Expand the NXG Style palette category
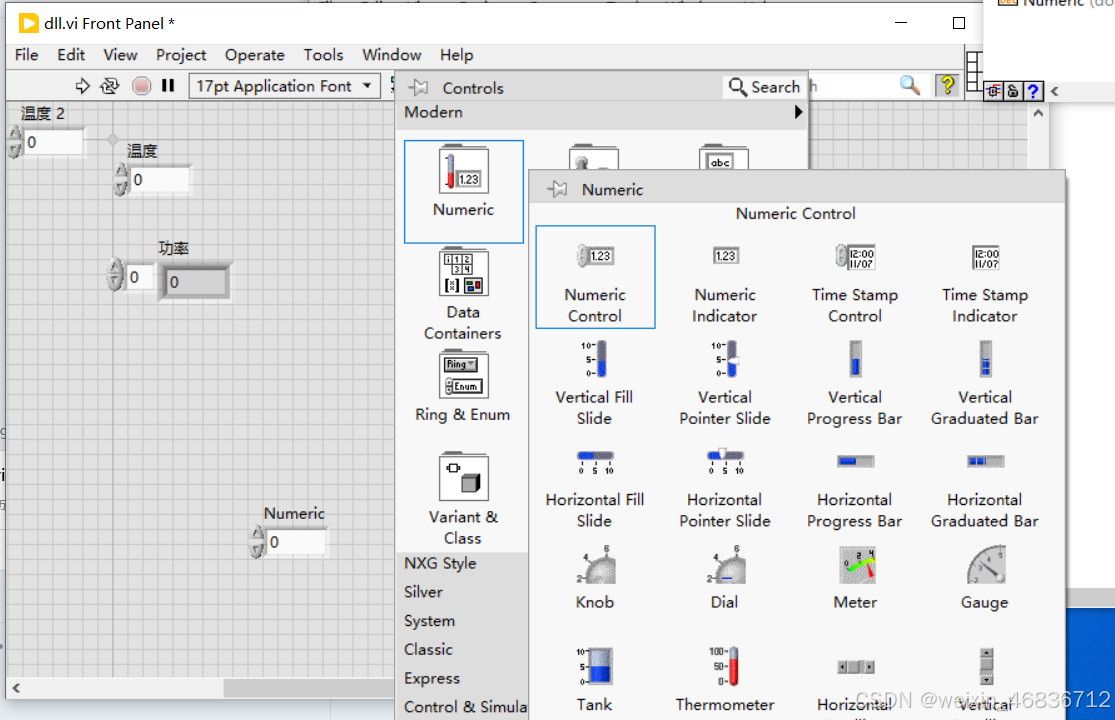Image resolution: width=1115 pixels, height=720 pixels. point(440,563)
